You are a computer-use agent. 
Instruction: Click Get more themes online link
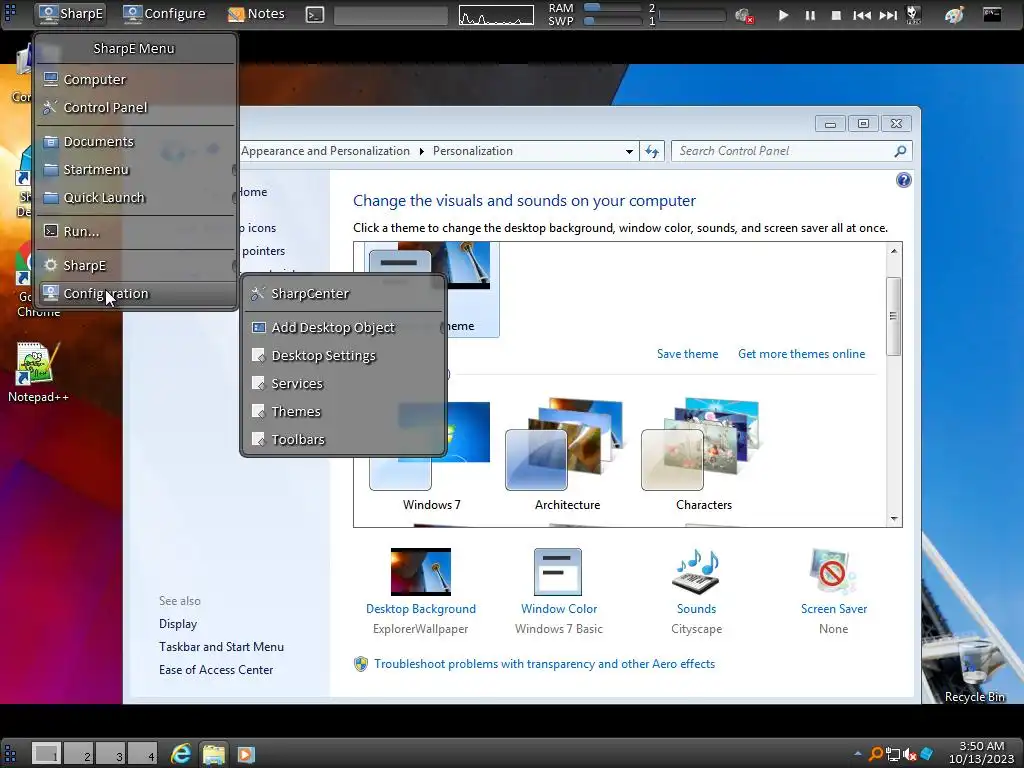(801, 354)
